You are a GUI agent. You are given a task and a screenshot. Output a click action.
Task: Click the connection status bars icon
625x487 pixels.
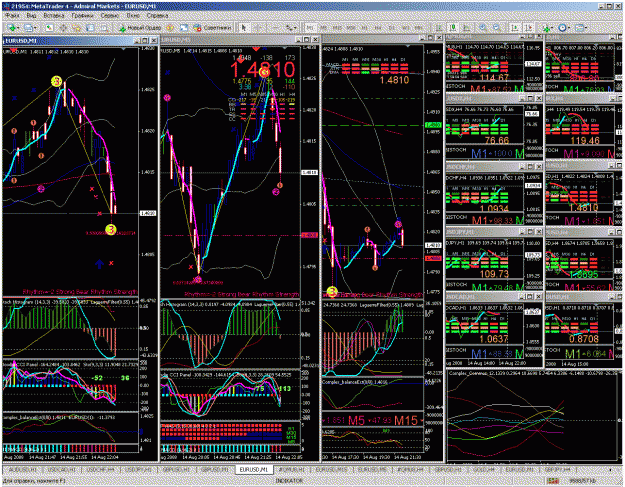(552, 481)
